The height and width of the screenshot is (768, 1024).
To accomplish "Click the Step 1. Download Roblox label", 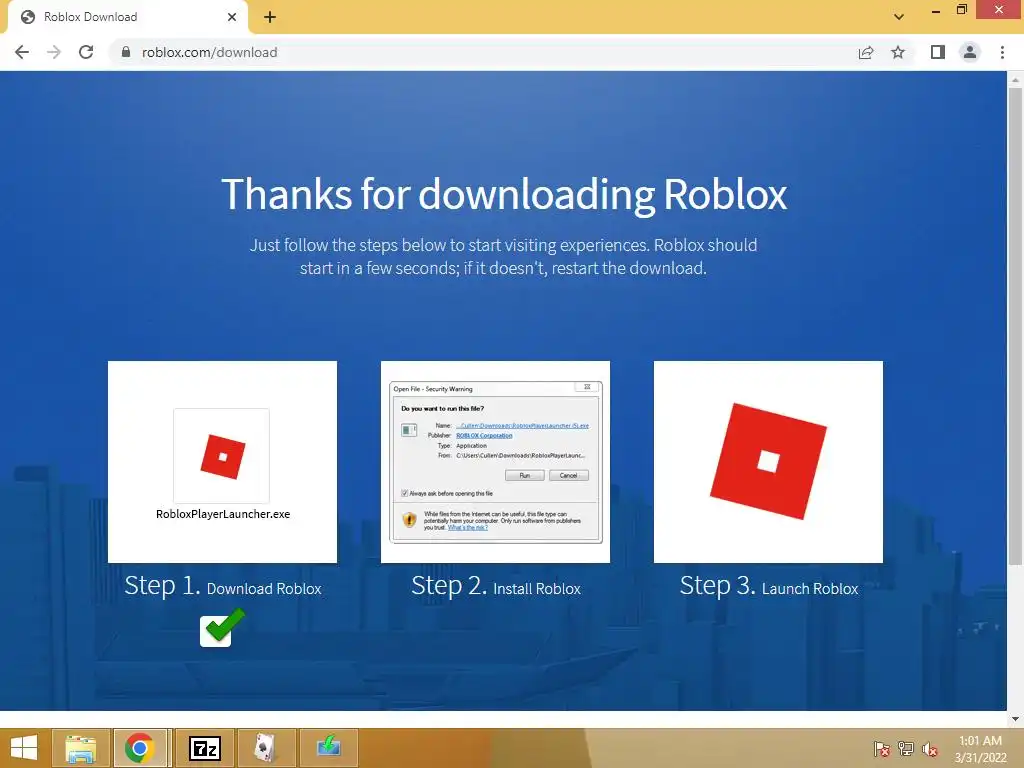I will (223, 586).
